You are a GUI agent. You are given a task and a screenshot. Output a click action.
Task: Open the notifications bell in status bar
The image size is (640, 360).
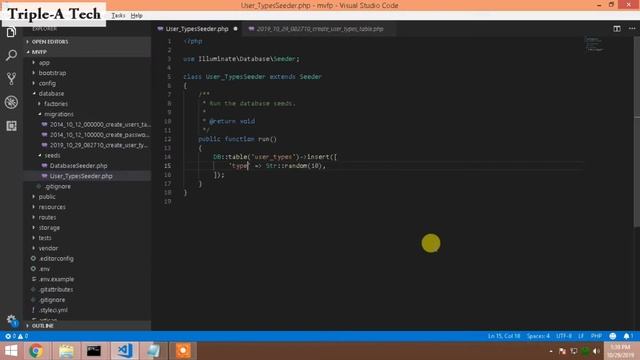628,336
